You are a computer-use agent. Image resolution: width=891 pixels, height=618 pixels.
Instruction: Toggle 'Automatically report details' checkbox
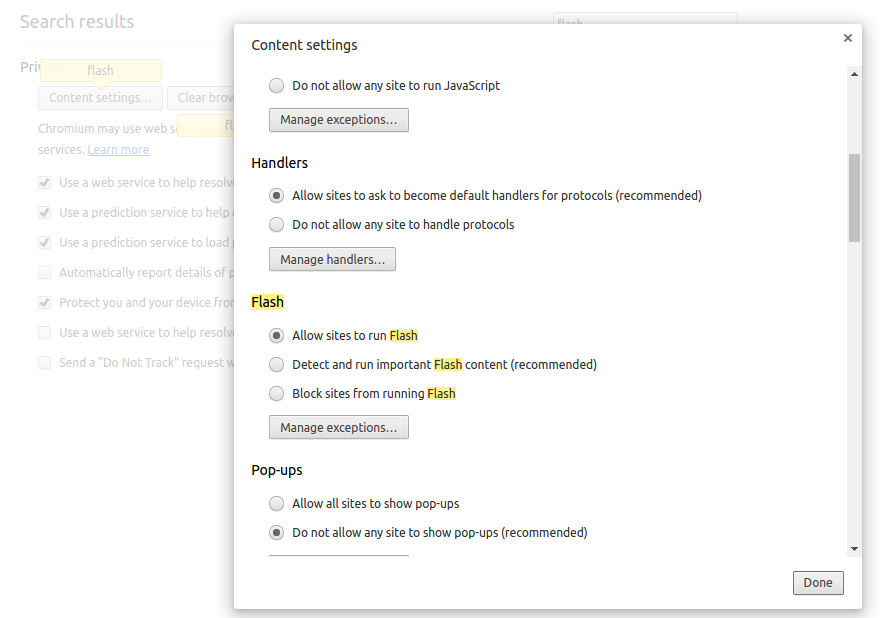[44, 273]
